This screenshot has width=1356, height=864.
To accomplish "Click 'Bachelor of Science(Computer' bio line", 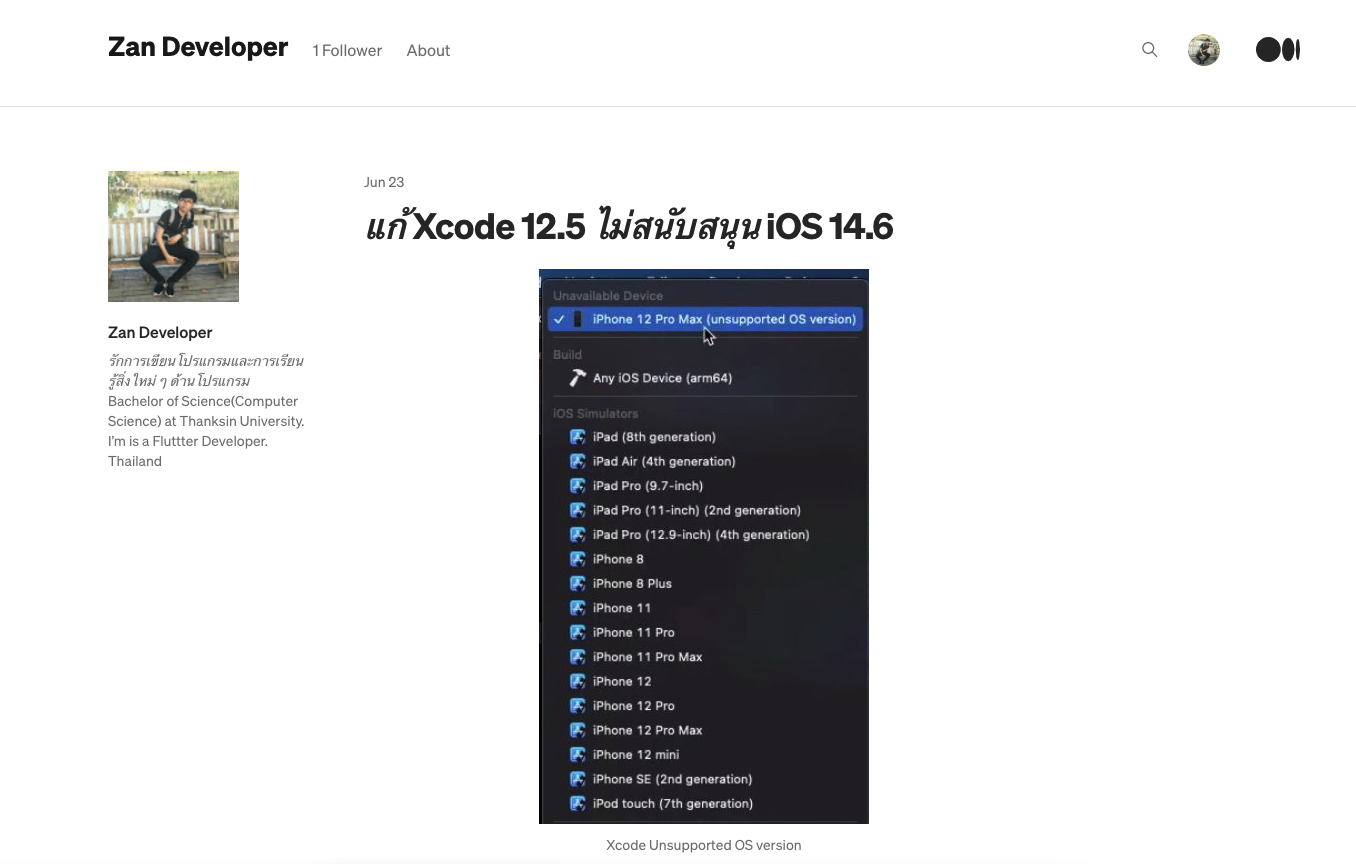I will pyautogui.click(x=203, y=401).
